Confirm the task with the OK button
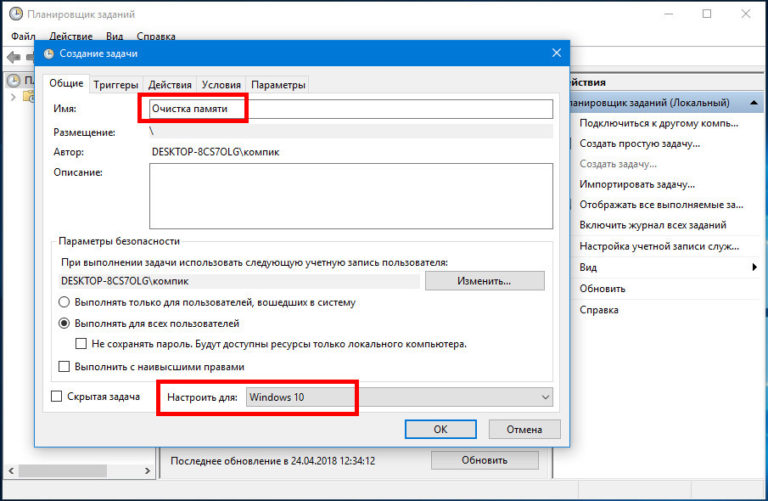 [440, 429]
